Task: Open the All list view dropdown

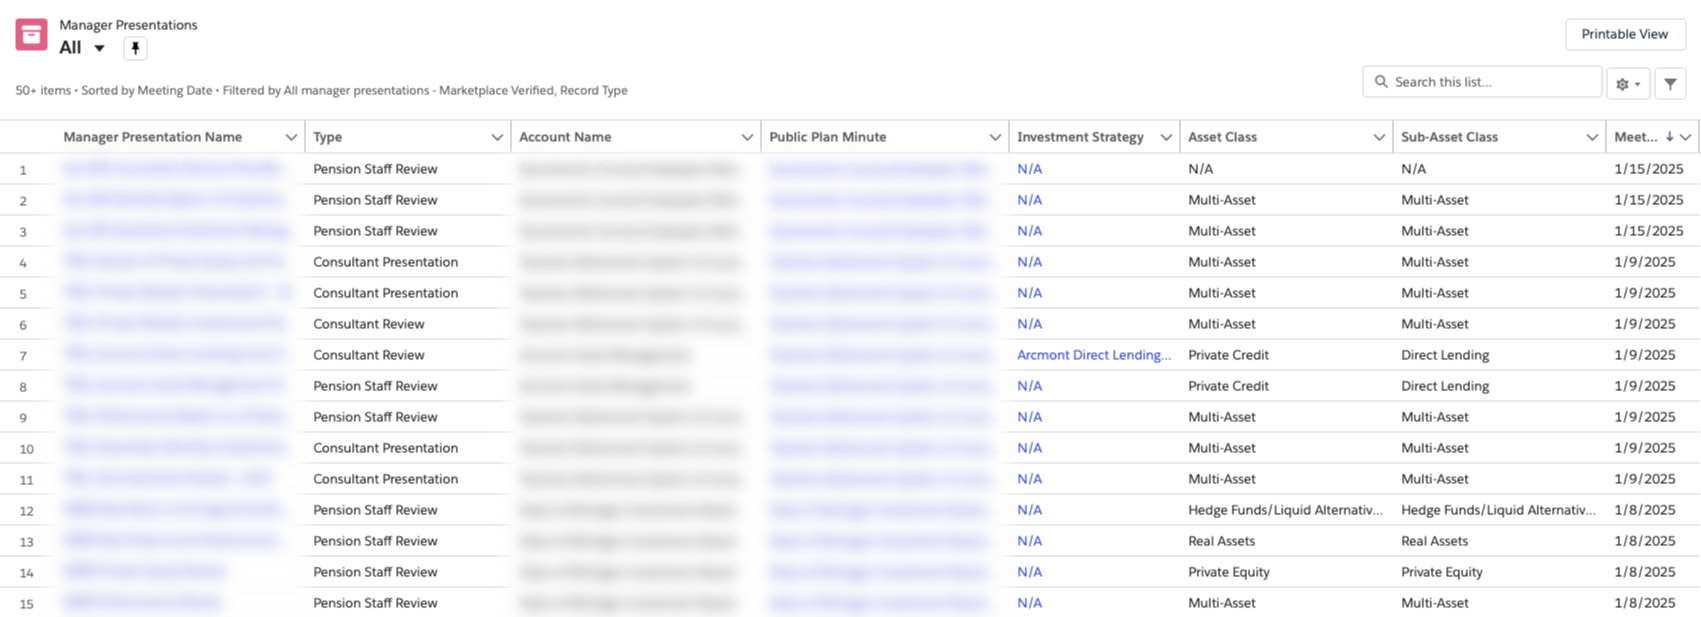Action: click(x=99, y=48)
